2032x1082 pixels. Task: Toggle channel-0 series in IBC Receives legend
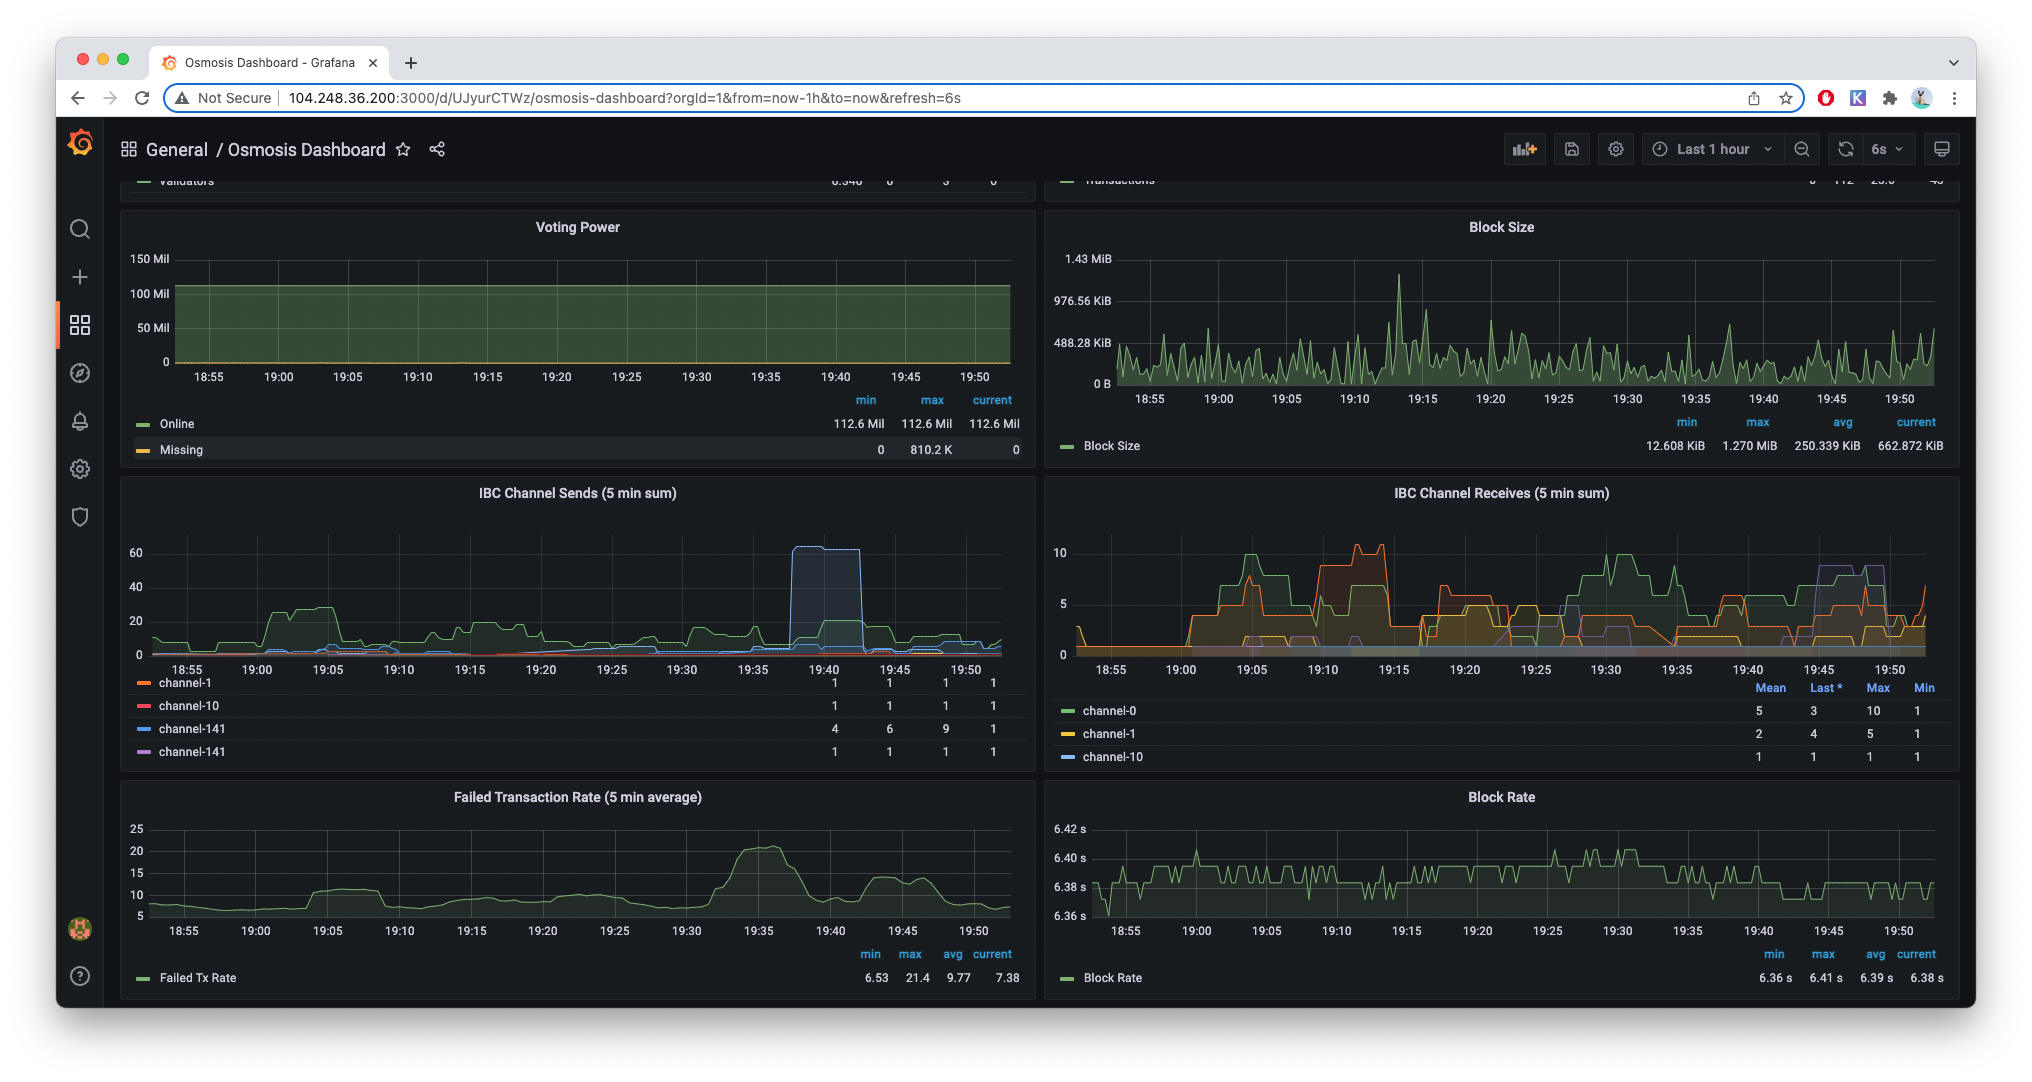coord(1109,711)
